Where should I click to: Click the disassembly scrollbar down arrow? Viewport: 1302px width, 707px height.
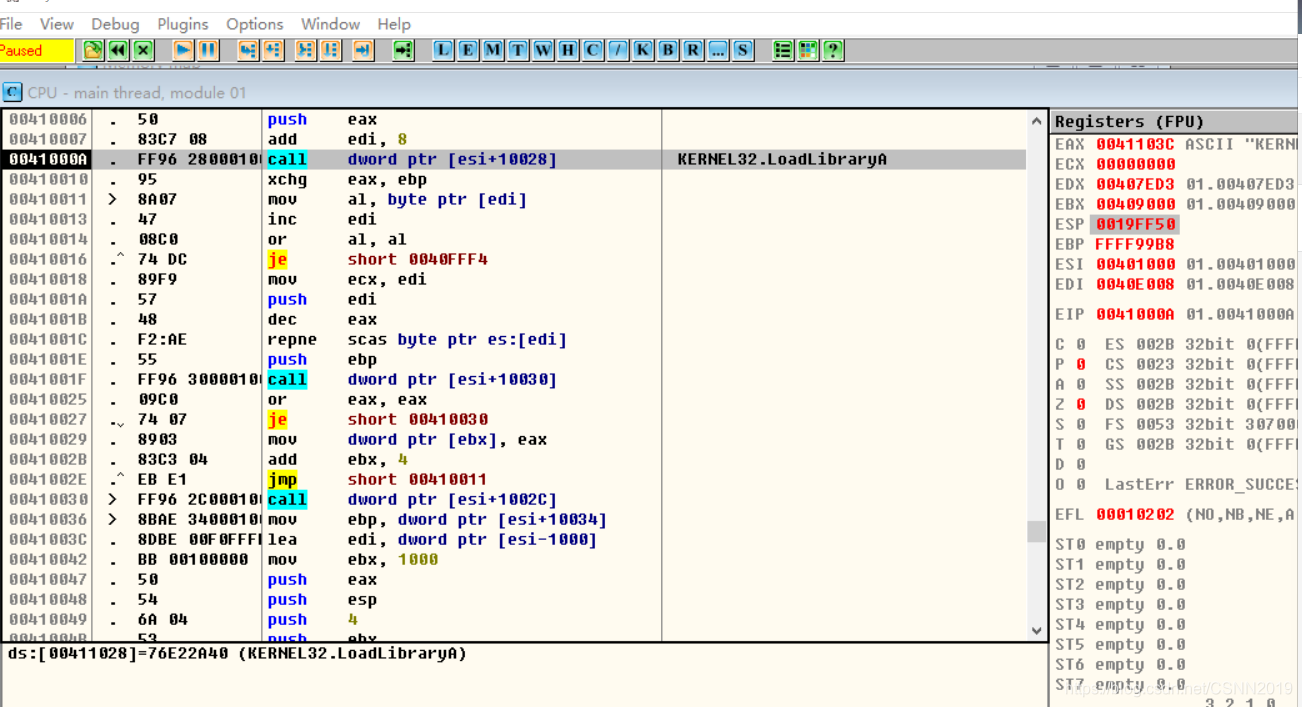(x=1037, y=631)
